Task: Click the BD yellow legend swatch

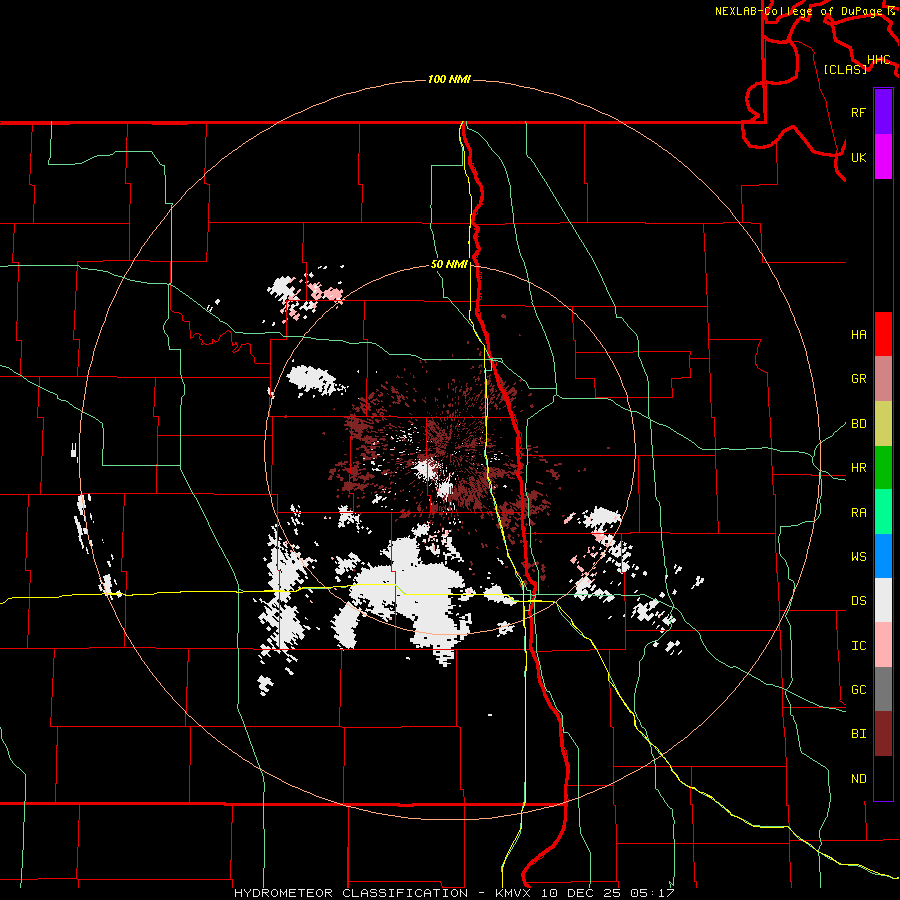Action: pyautogui.click(x=883, y=423)
